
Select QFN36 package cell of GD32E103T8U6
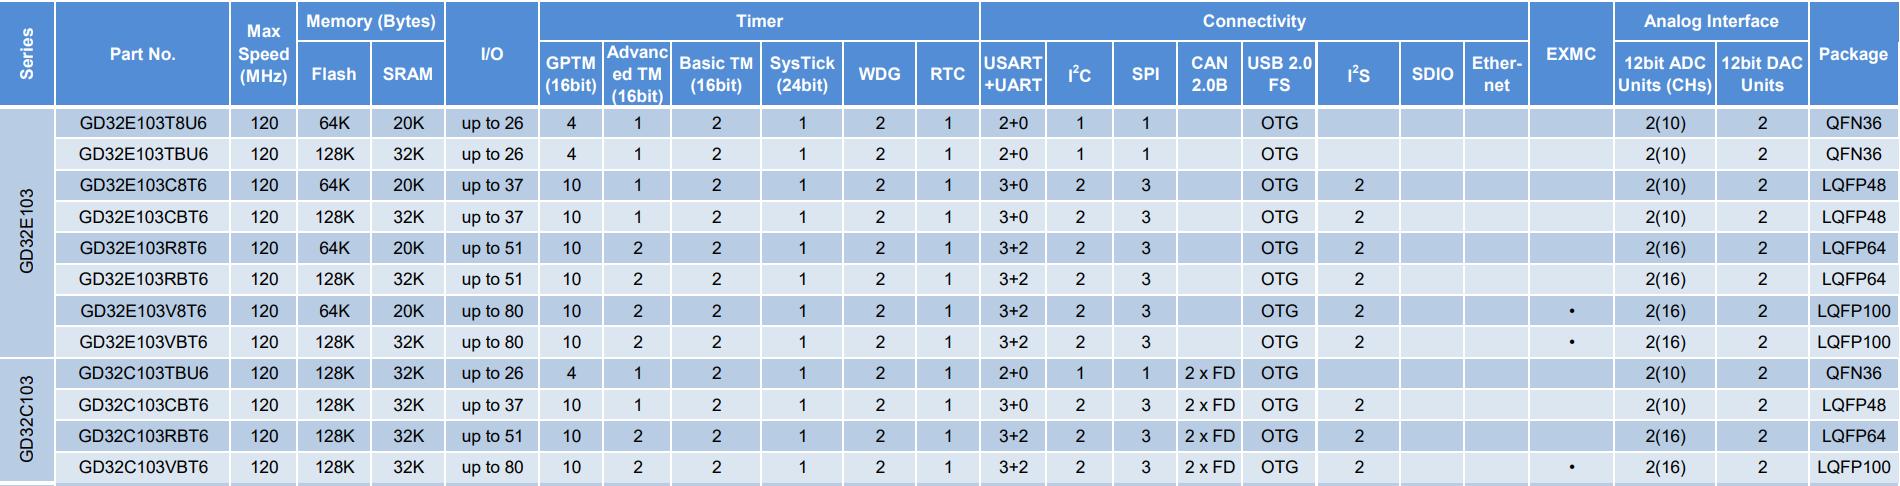[x=1853, y=123]
